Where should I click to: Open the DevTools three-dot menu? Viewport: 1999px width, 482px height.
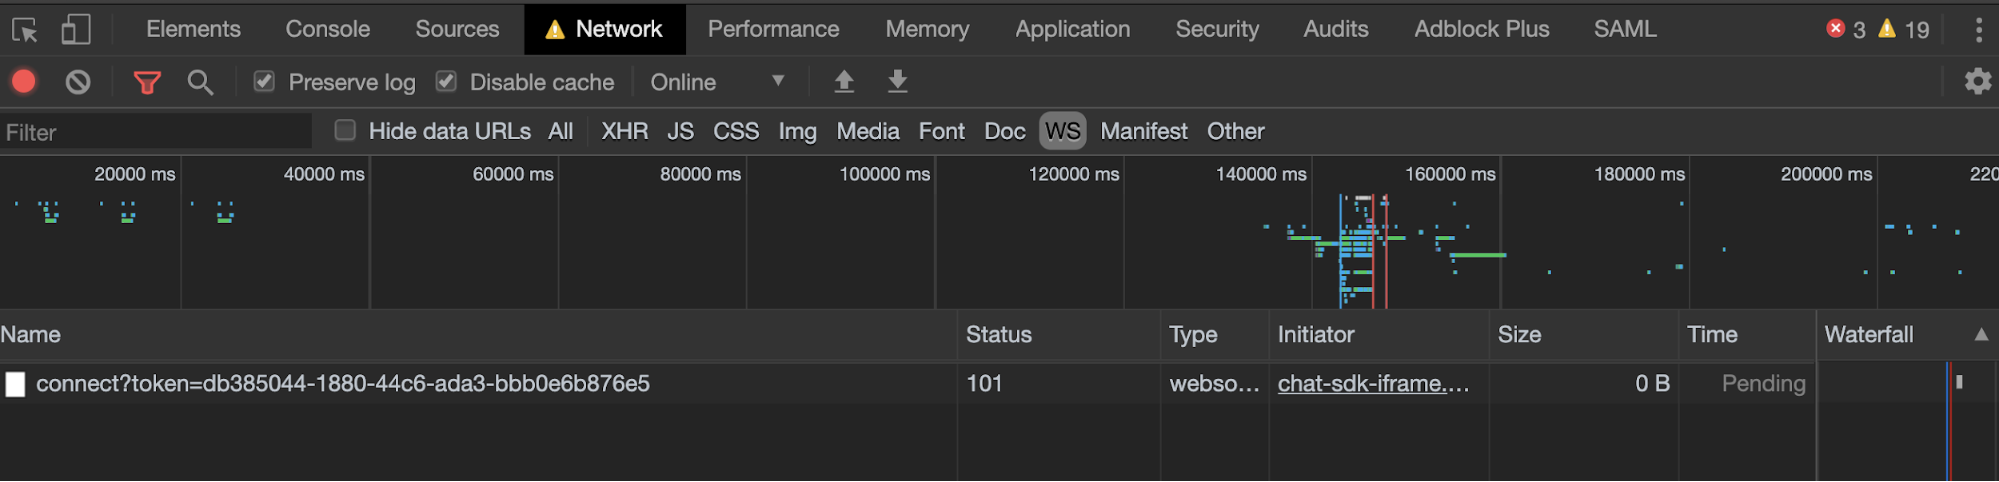click(1978, 30)
